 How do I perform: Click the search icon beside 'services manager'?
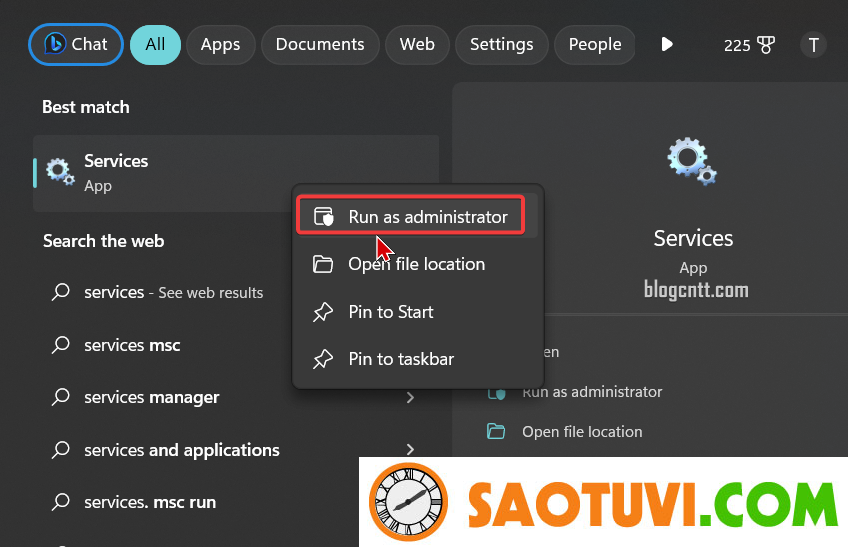(61, 397)
